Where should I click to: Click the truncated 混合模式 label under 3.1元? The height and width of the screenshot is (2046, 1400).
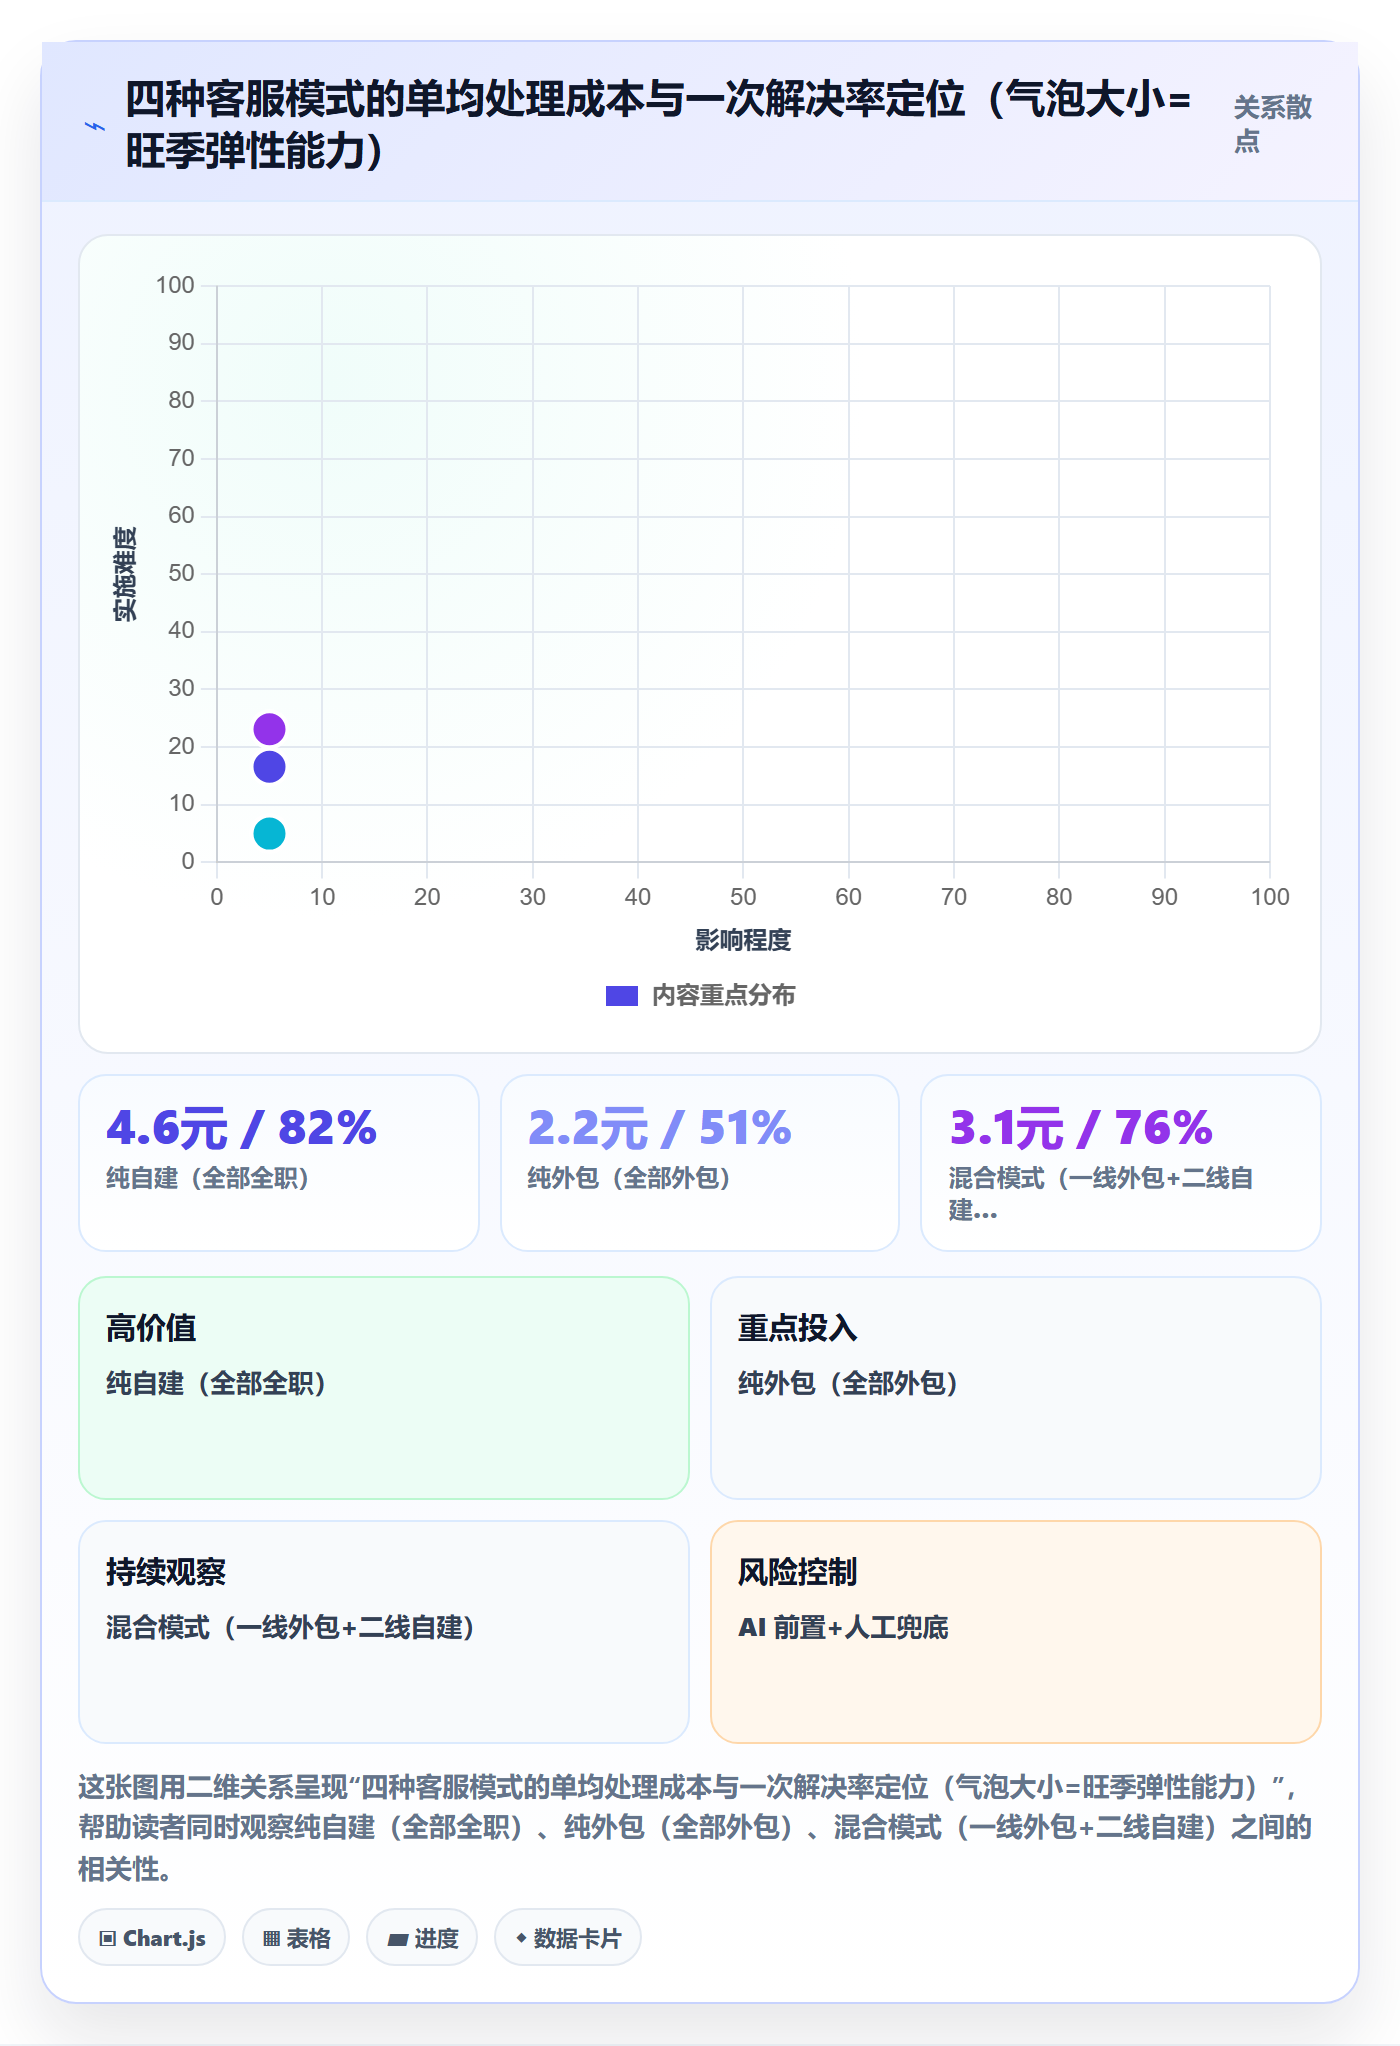(x=1101, y=1194)
